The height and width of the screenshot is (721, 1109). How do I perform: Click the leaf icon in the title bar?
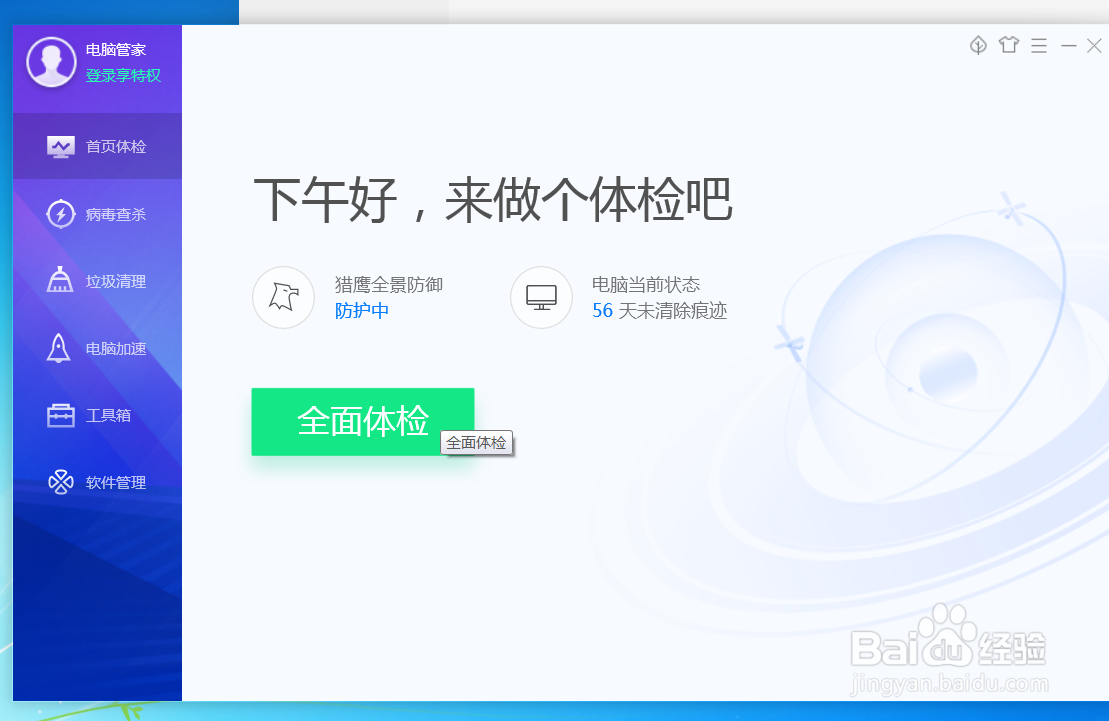pos(977,45)
